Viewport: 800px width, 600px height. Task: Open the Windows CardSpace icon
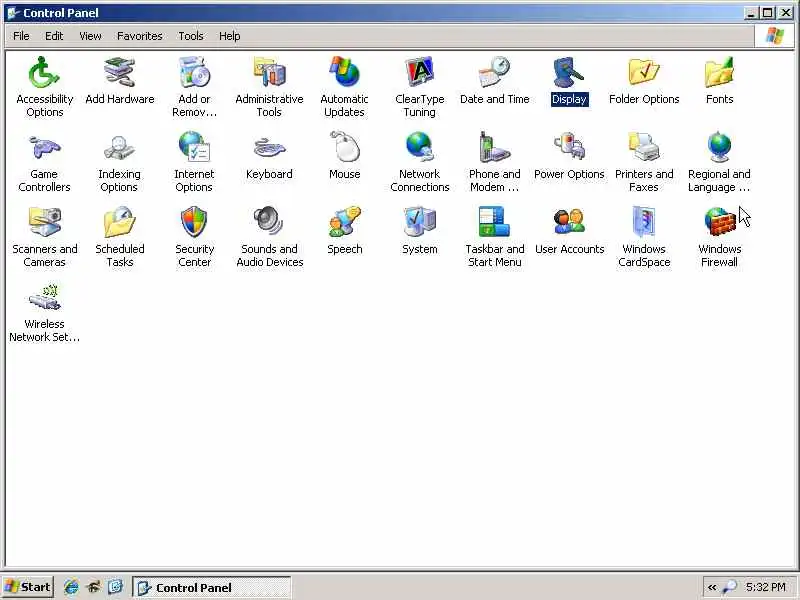click(x=644, y=222)
